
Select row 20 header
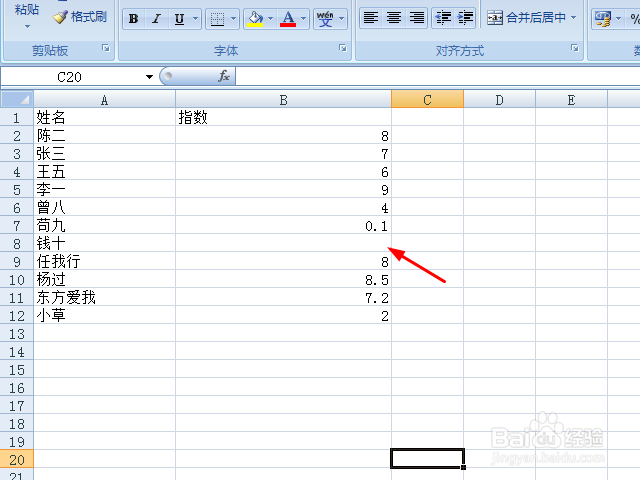[x=17, y=460]
